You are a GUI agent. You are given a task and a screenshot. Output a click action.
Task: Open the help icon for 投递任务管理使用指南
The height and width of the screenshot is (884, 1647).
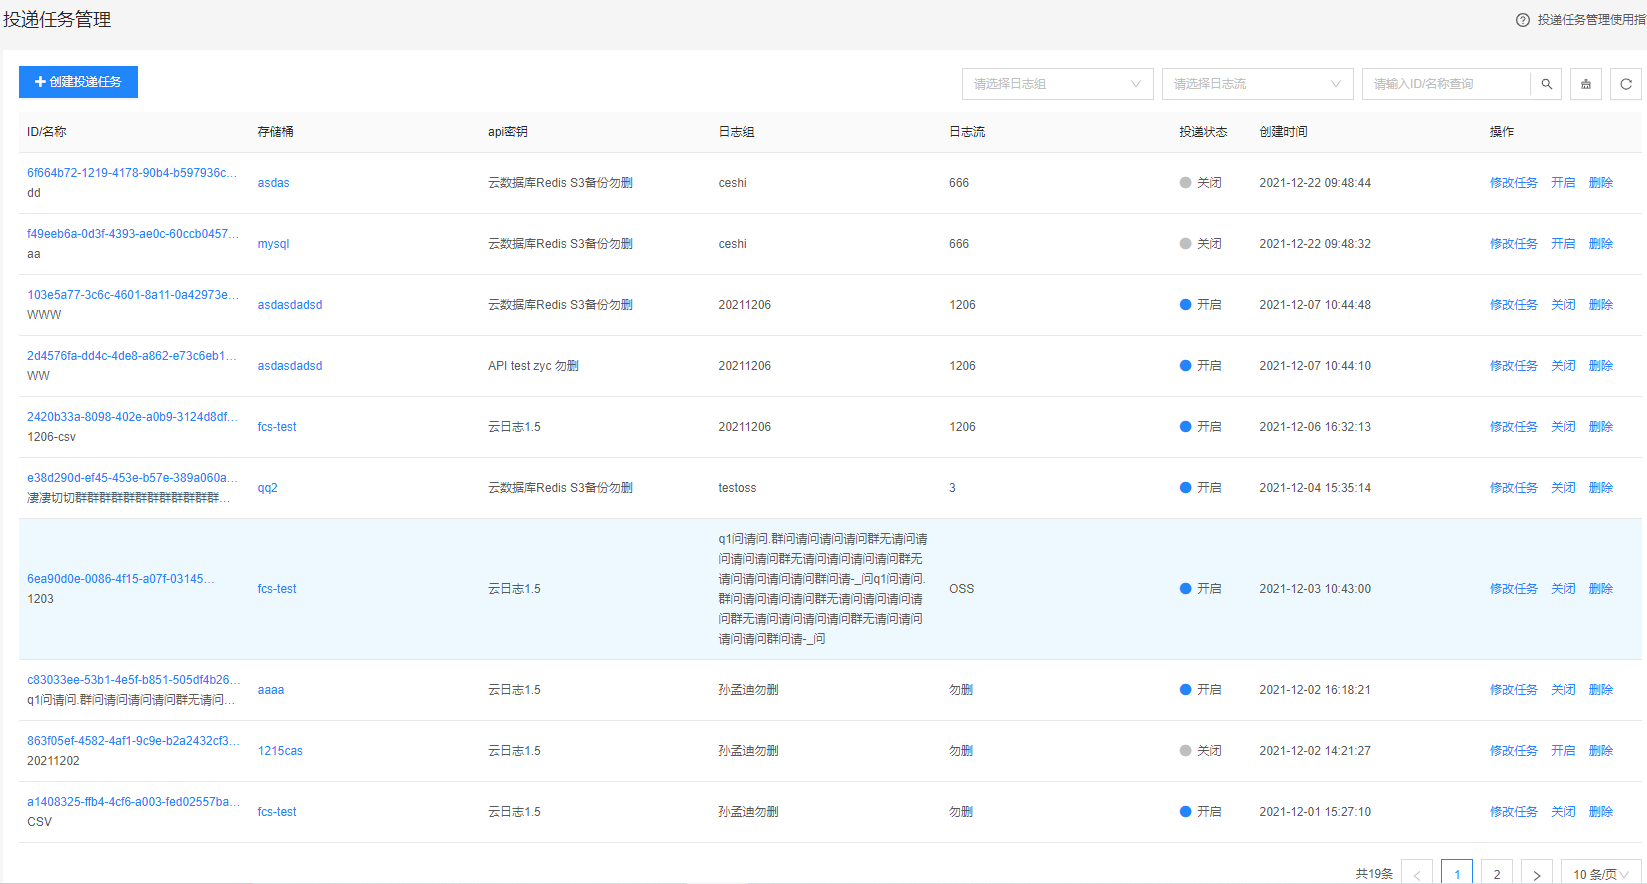tap(1523, 20)
